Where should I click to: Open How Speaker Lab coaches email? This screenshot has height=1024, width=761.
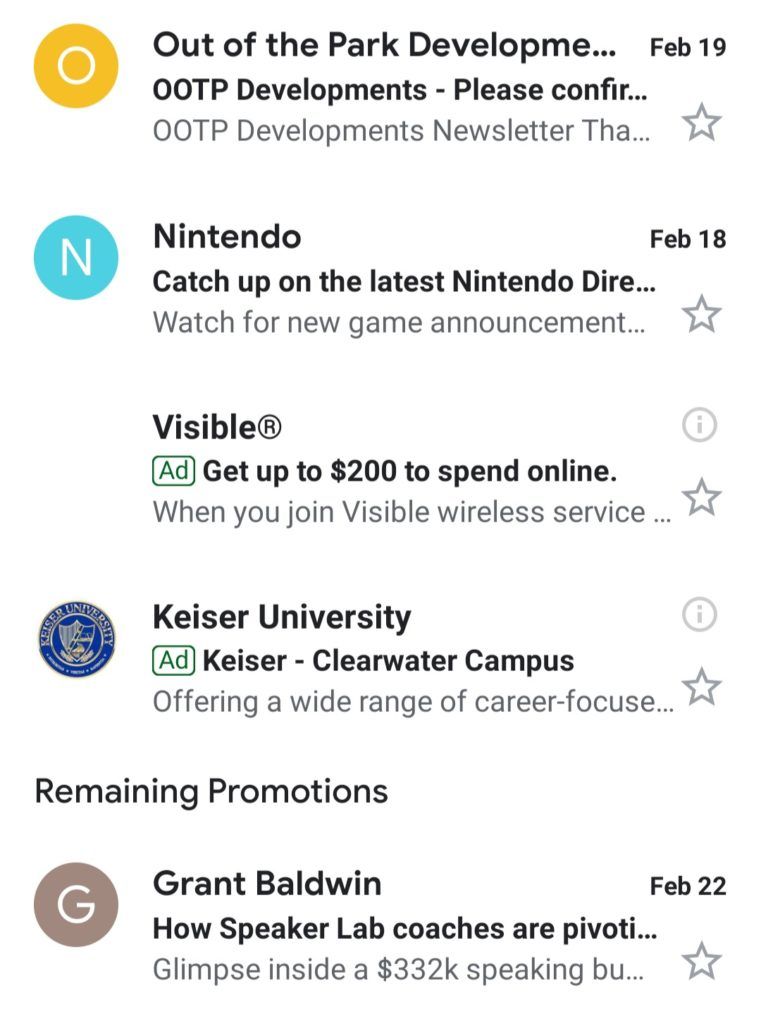click(x=404, y=929)
